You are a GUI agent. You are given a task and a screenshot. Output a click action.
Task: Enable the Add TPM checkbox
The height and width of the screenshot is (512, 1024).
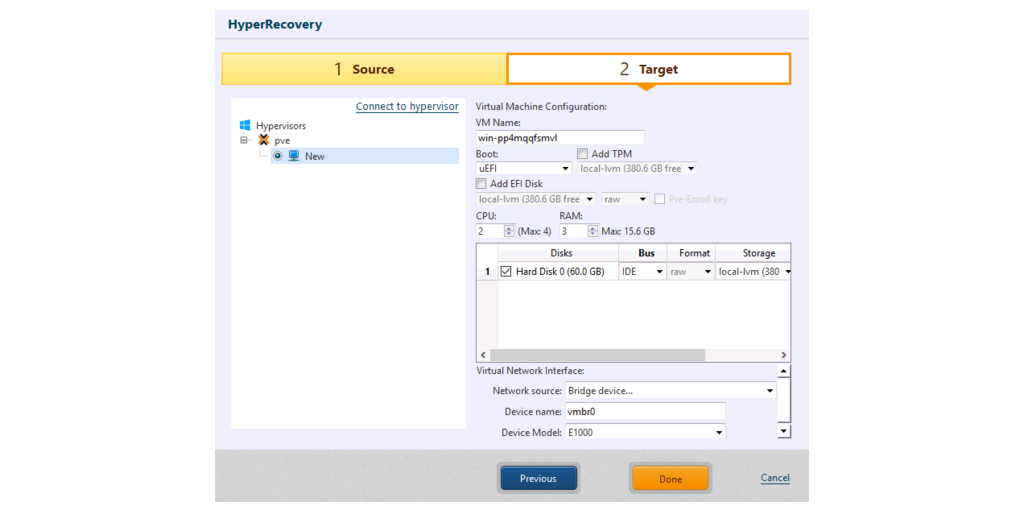point(582,154)
